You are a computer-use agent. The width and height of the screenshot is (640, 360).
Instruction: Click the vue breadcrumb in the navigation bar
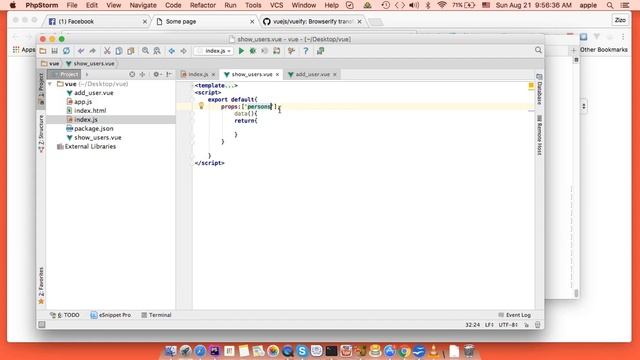click(50, 64)
